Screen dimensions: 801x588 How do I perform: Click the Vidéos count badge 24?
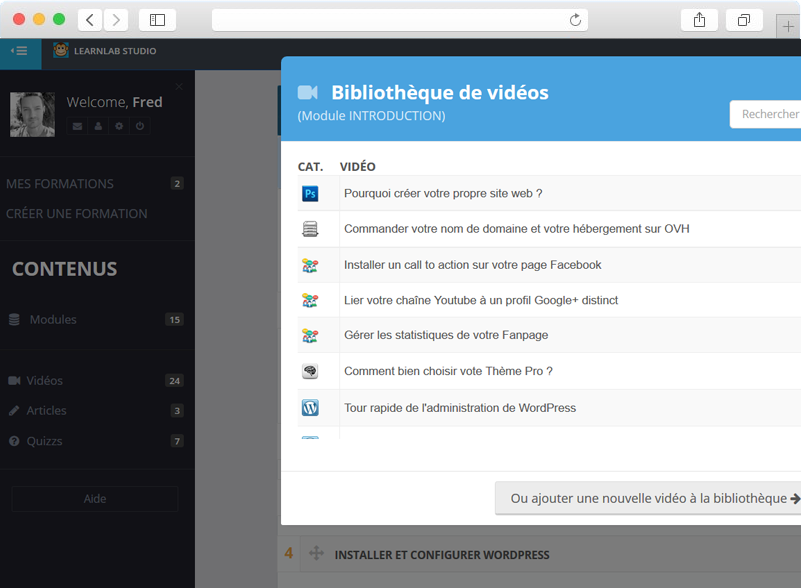pos(175,381)
